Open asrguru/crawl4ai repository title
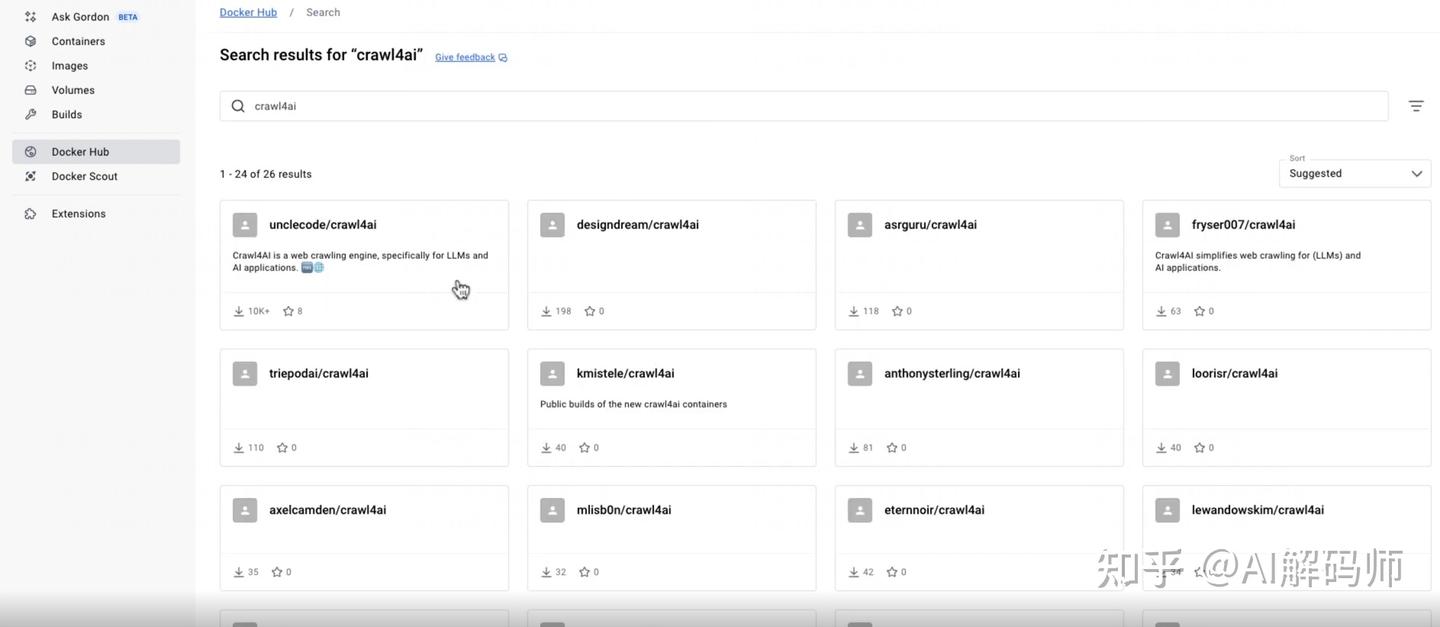This screenshot has height=627, width=1440. 931,225
